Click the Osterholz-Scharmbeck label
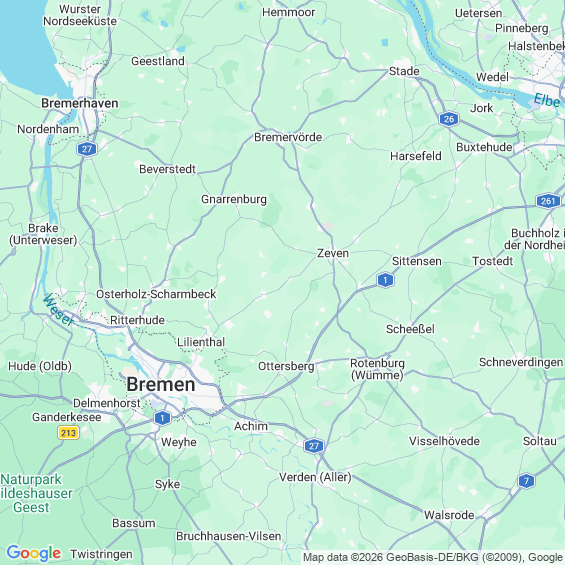565x565 pixels. (x=156, y=294)
